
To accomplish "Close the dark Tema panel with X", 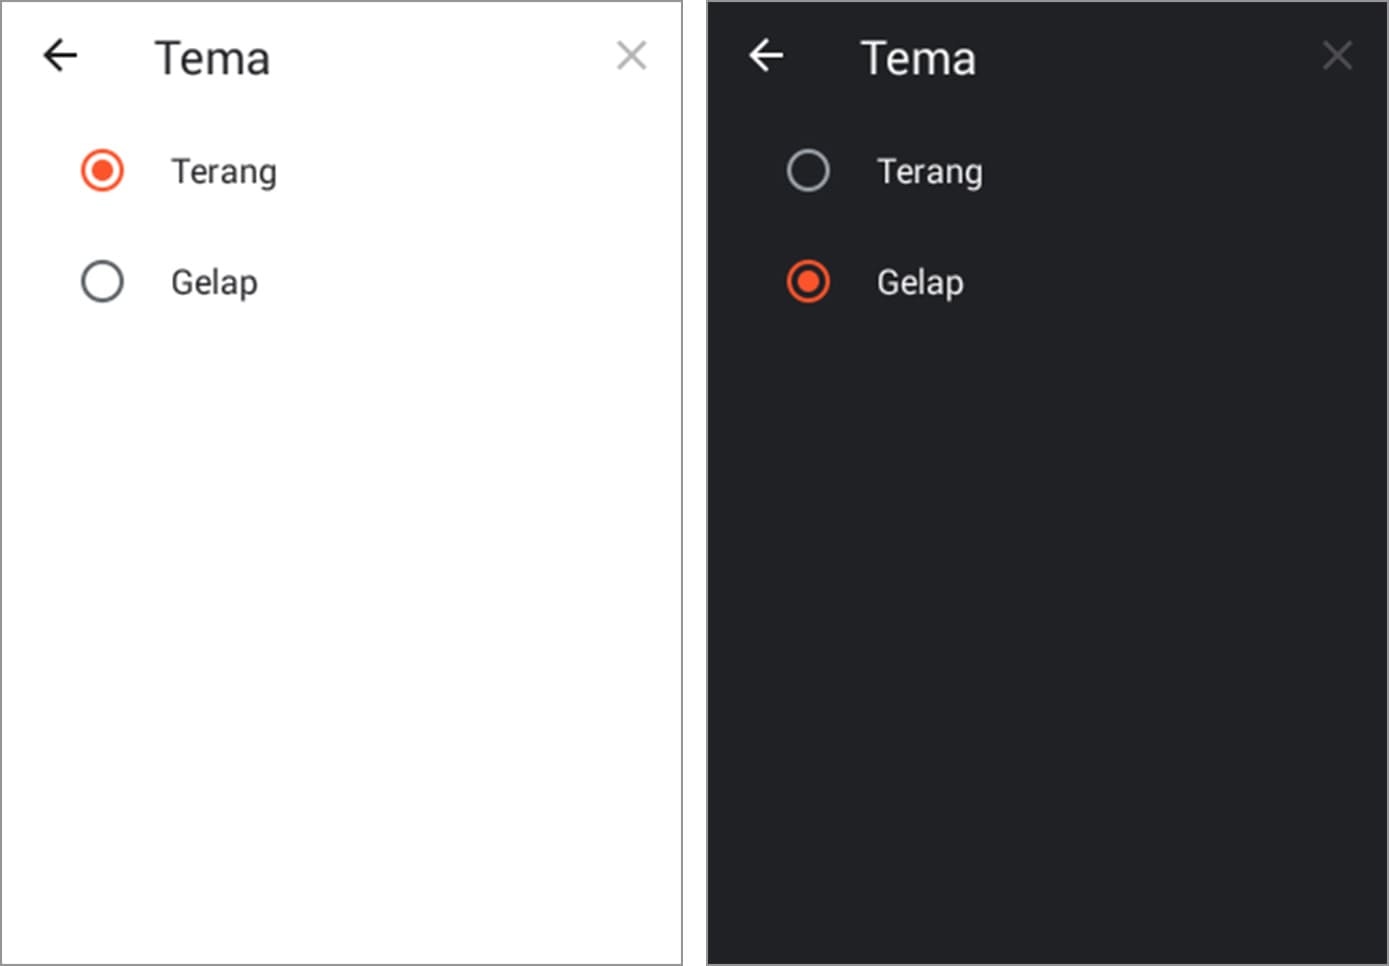I will pyautogui.click(x=1337, y=56).
